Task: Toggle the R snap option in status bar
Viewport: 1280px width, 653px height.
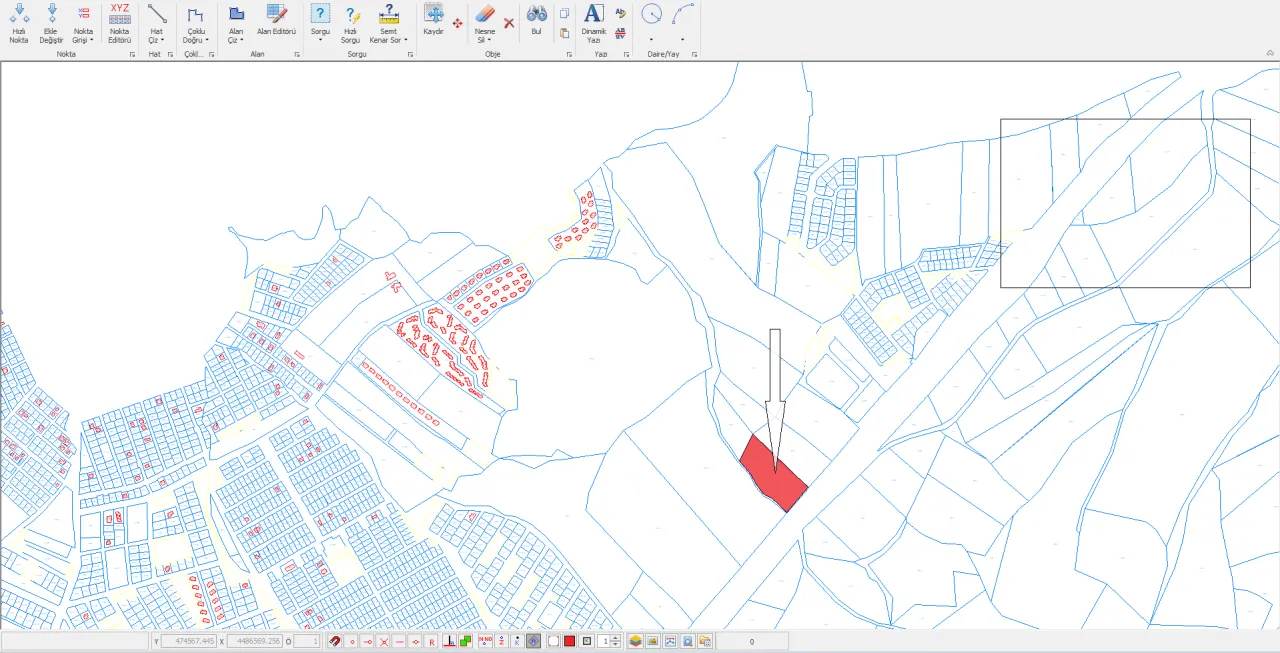Action: (x=431, y=641)
